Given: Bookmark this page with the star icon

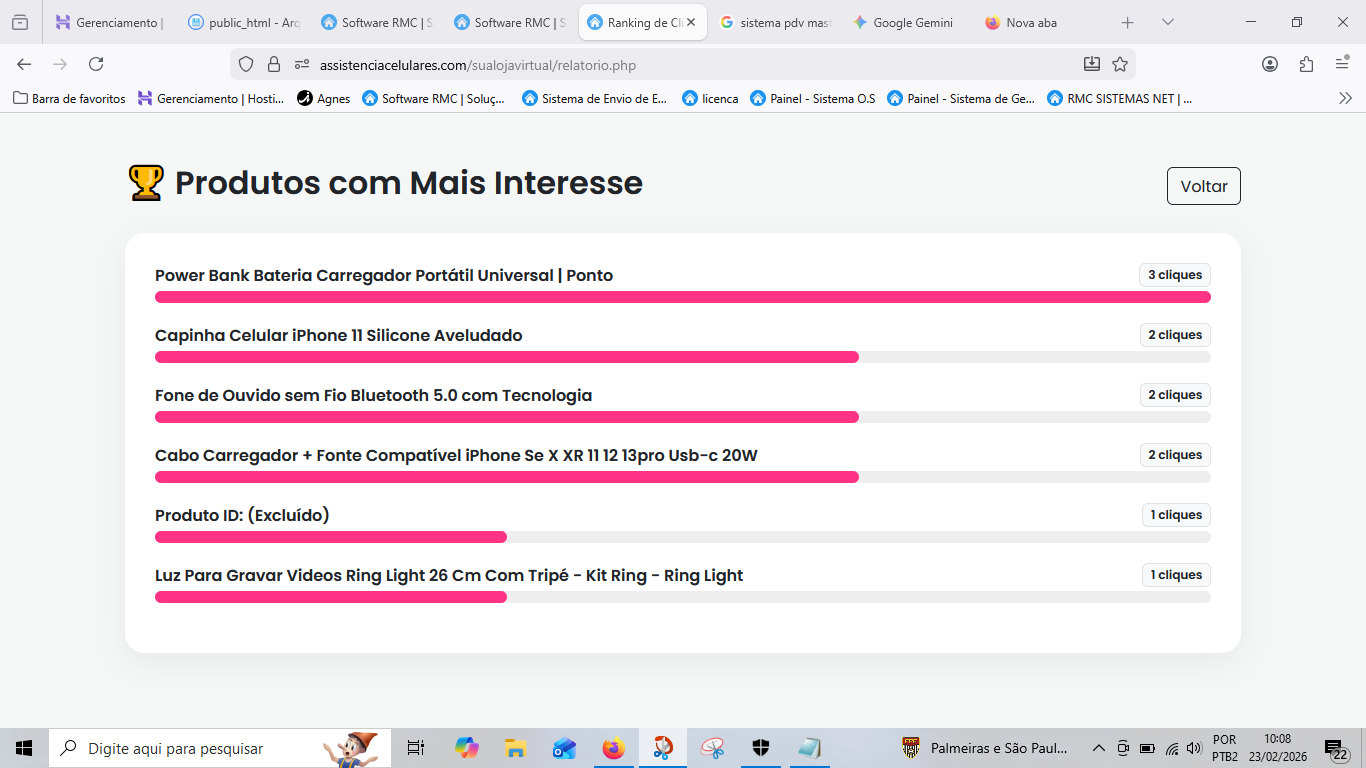Looking at the screenshot, I should (x=1119, y=62).
